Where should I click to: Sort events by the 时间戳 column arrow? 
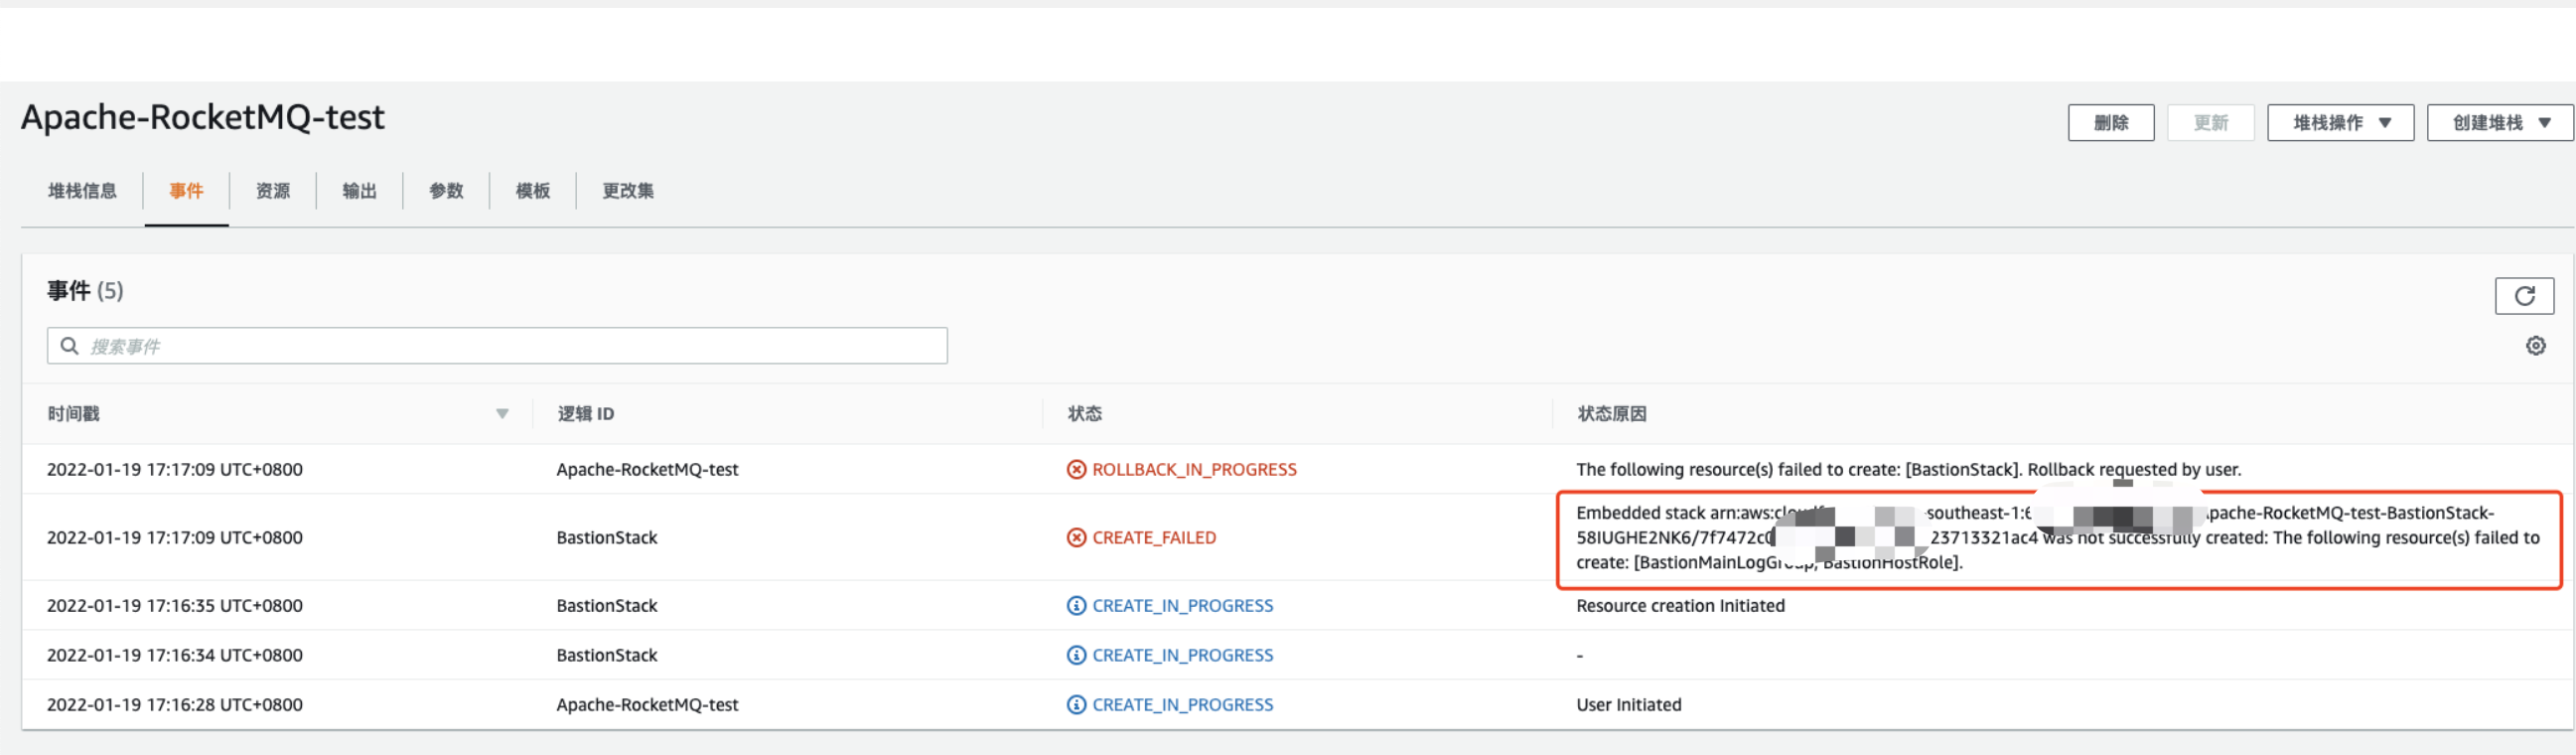coord(502,414)
